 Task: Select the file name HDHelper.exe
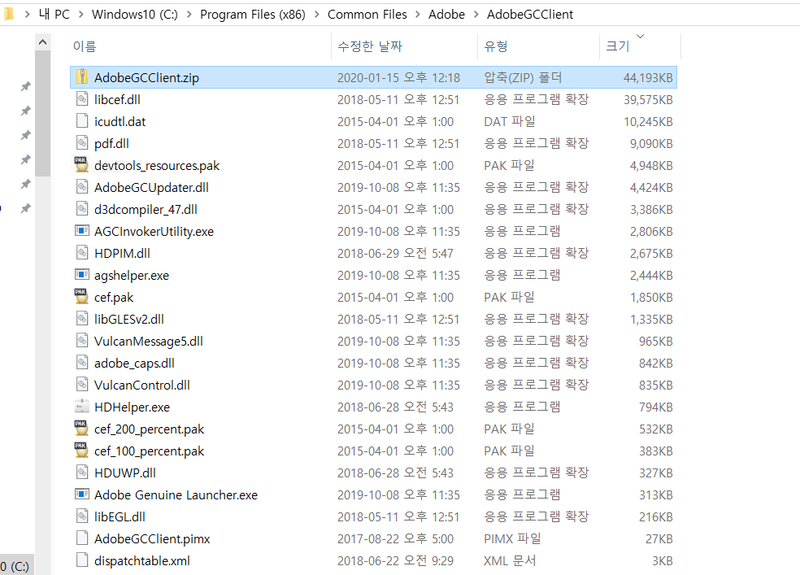coord(132,407)
